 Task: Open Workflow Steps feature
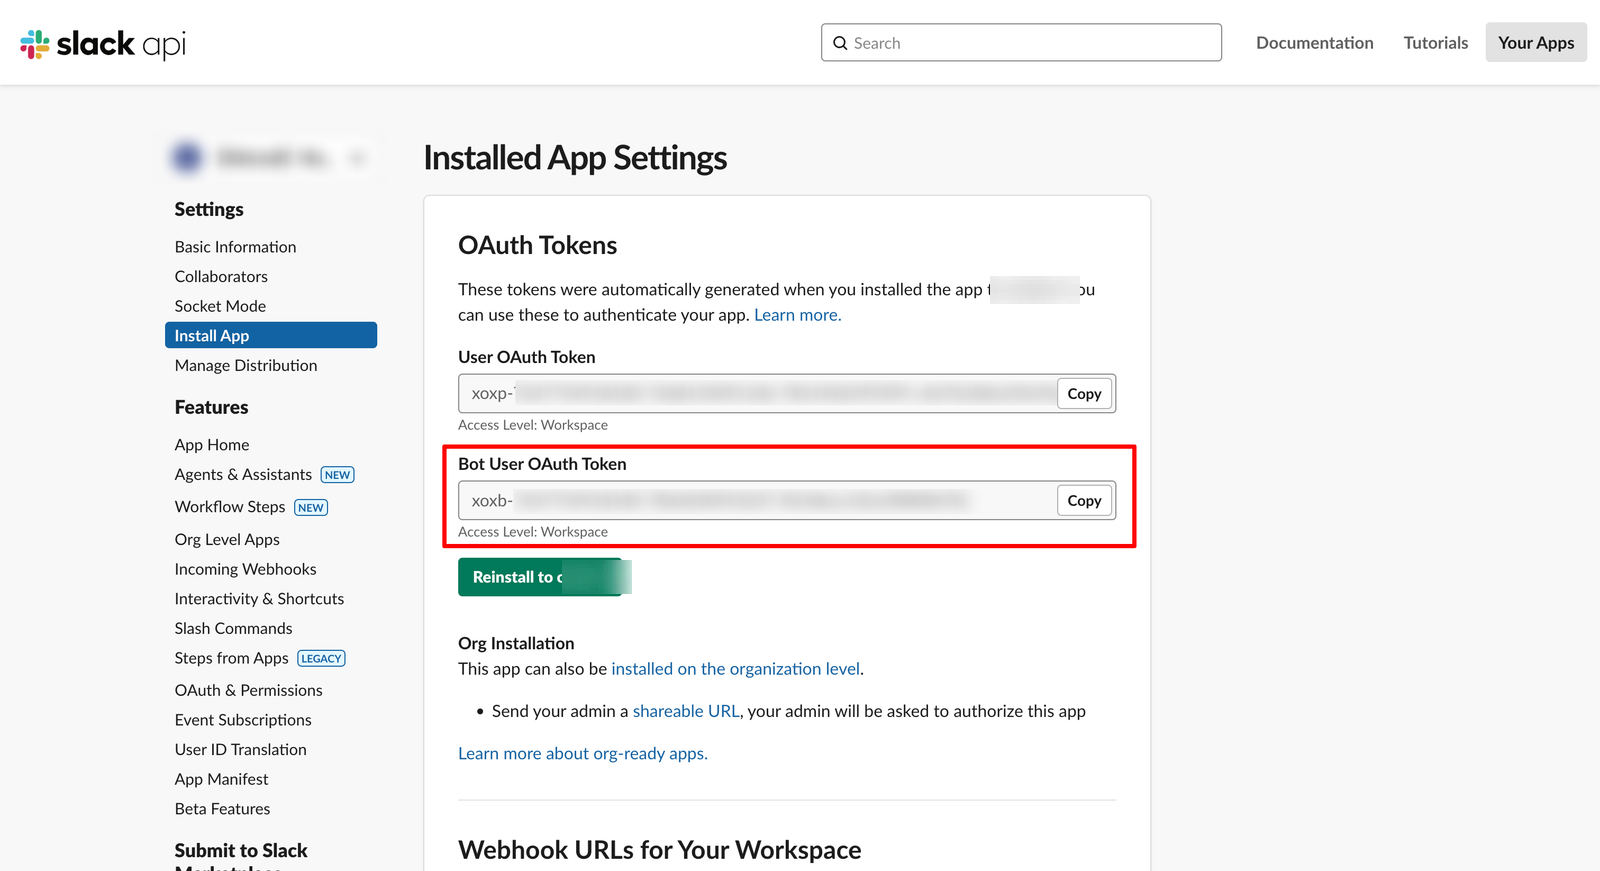[x=230, y=507]
